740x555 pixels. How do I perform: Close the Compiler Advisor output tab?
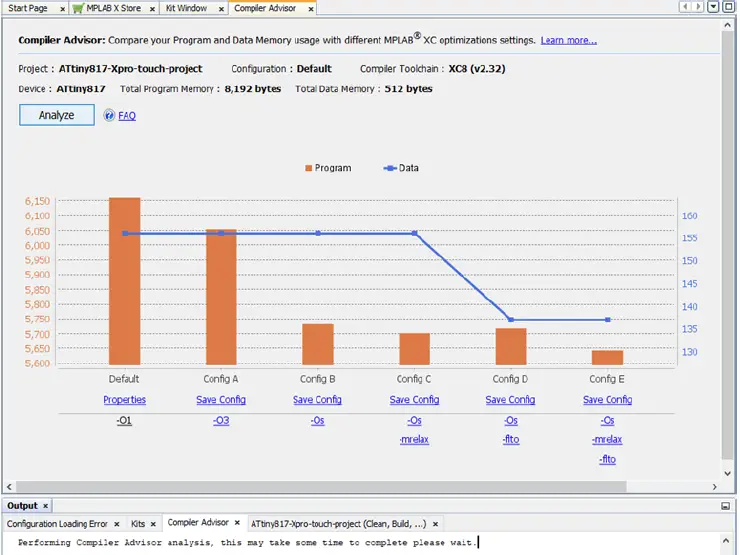click(237, 522)
